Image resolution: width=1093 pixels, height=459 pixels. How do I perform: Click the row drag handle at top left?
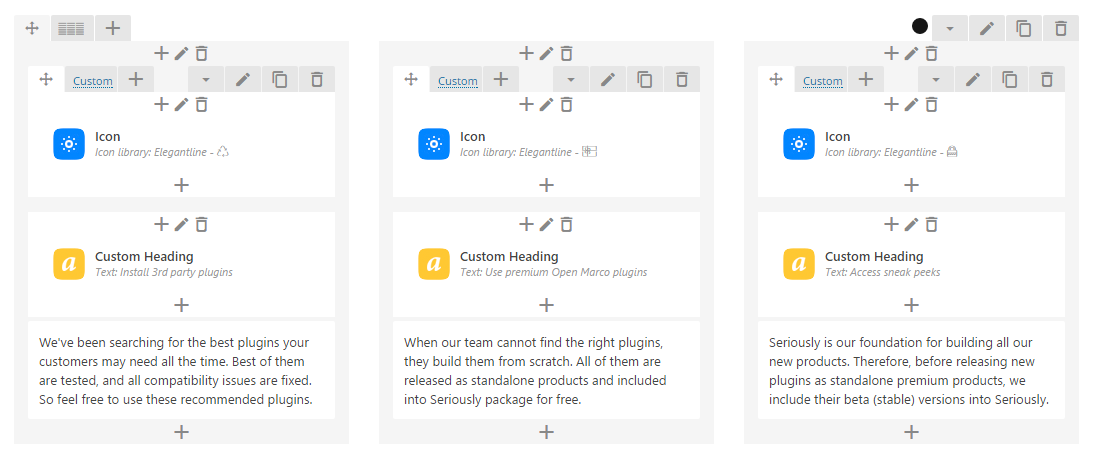point(31,29)
